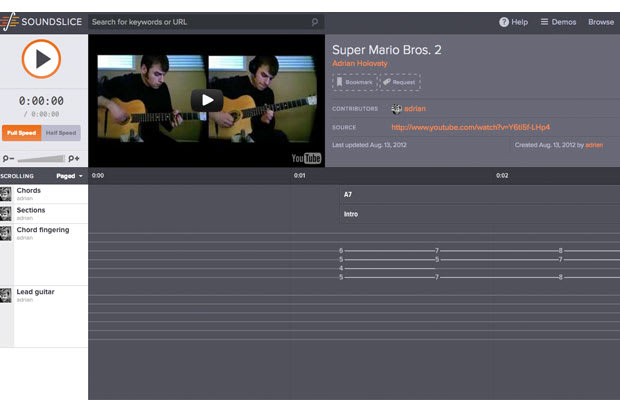Open the 'Created by adrian' link
The image size is (620, 400).
click(594, 145)
